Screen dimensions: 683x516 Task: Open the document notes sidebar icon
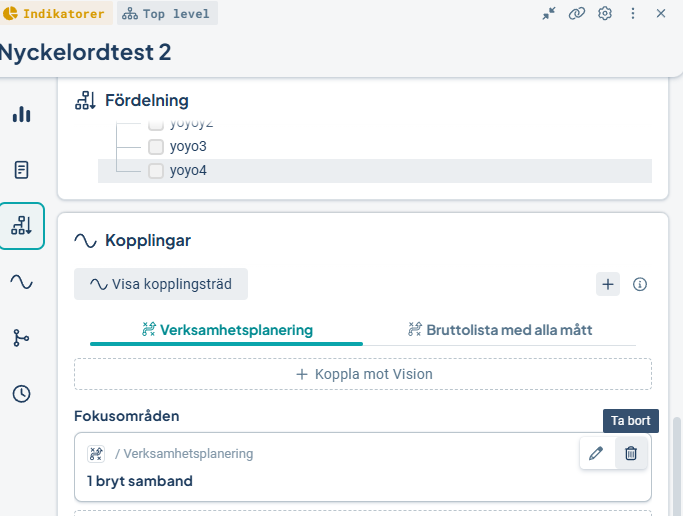pyautogui.click(x=21, y=170)
